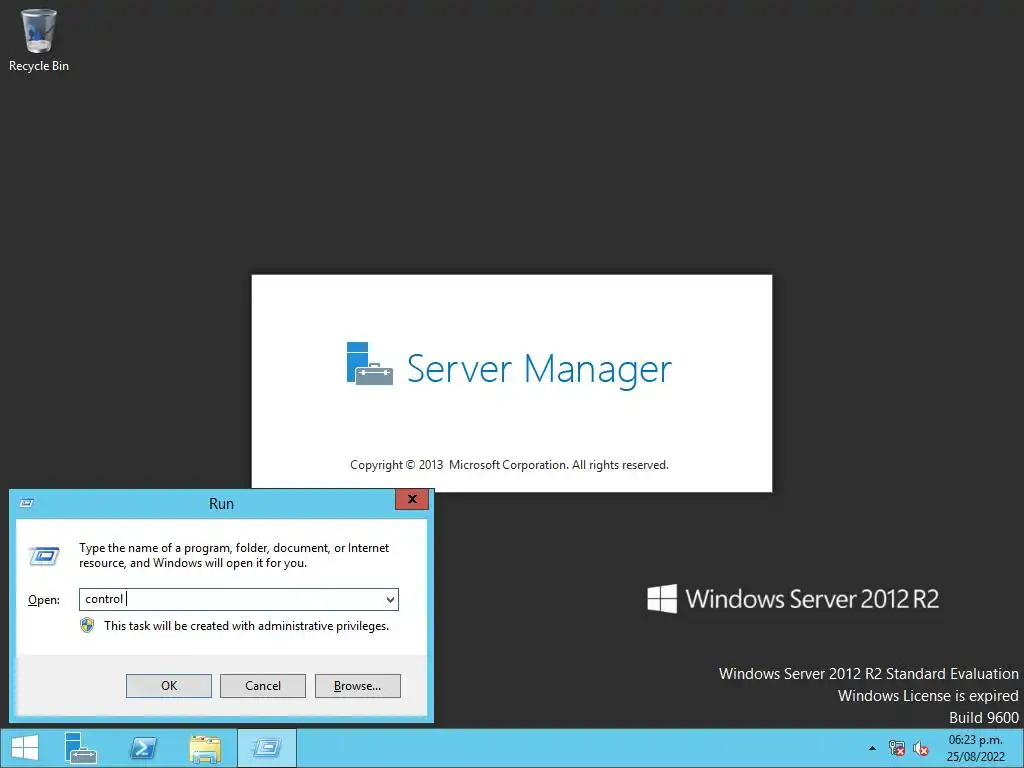This screenshot has width=1024, height=768.
Task: Click the muted speaker tray icon
Action: tap(921, 748)
